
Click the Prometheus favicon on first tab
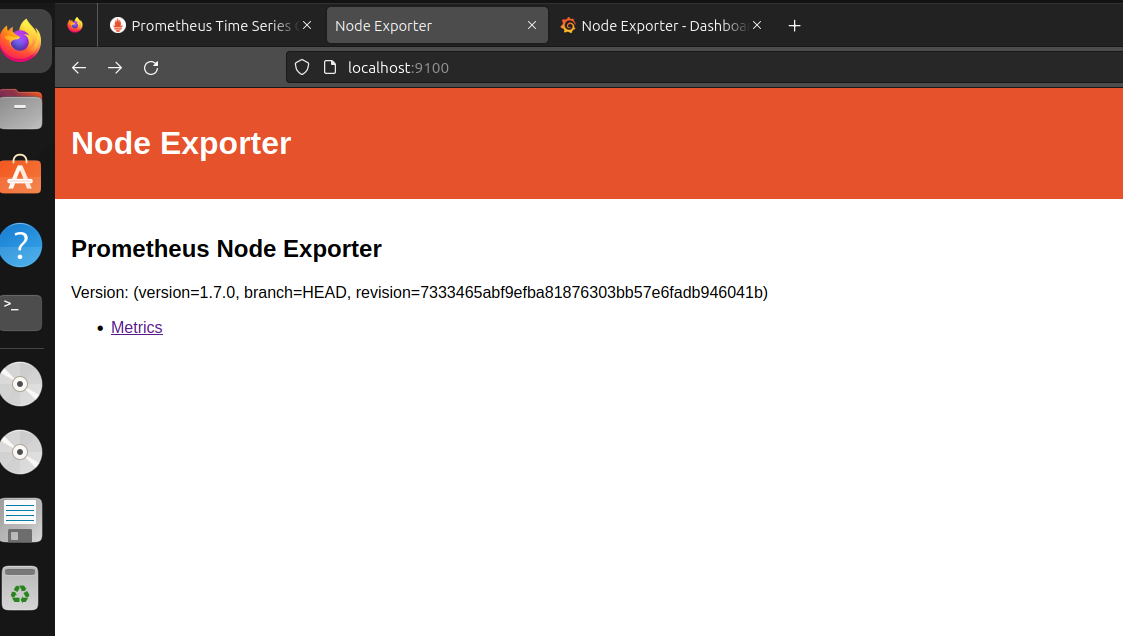click(x=118, y=26)
